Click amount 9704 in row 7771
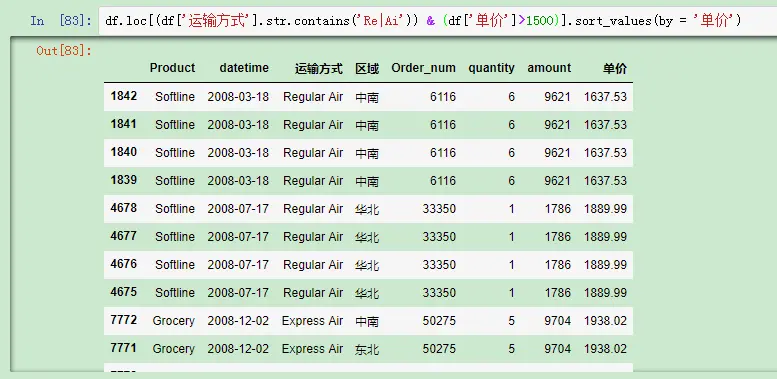The image size is (777, 379). [x=557, y=349]
